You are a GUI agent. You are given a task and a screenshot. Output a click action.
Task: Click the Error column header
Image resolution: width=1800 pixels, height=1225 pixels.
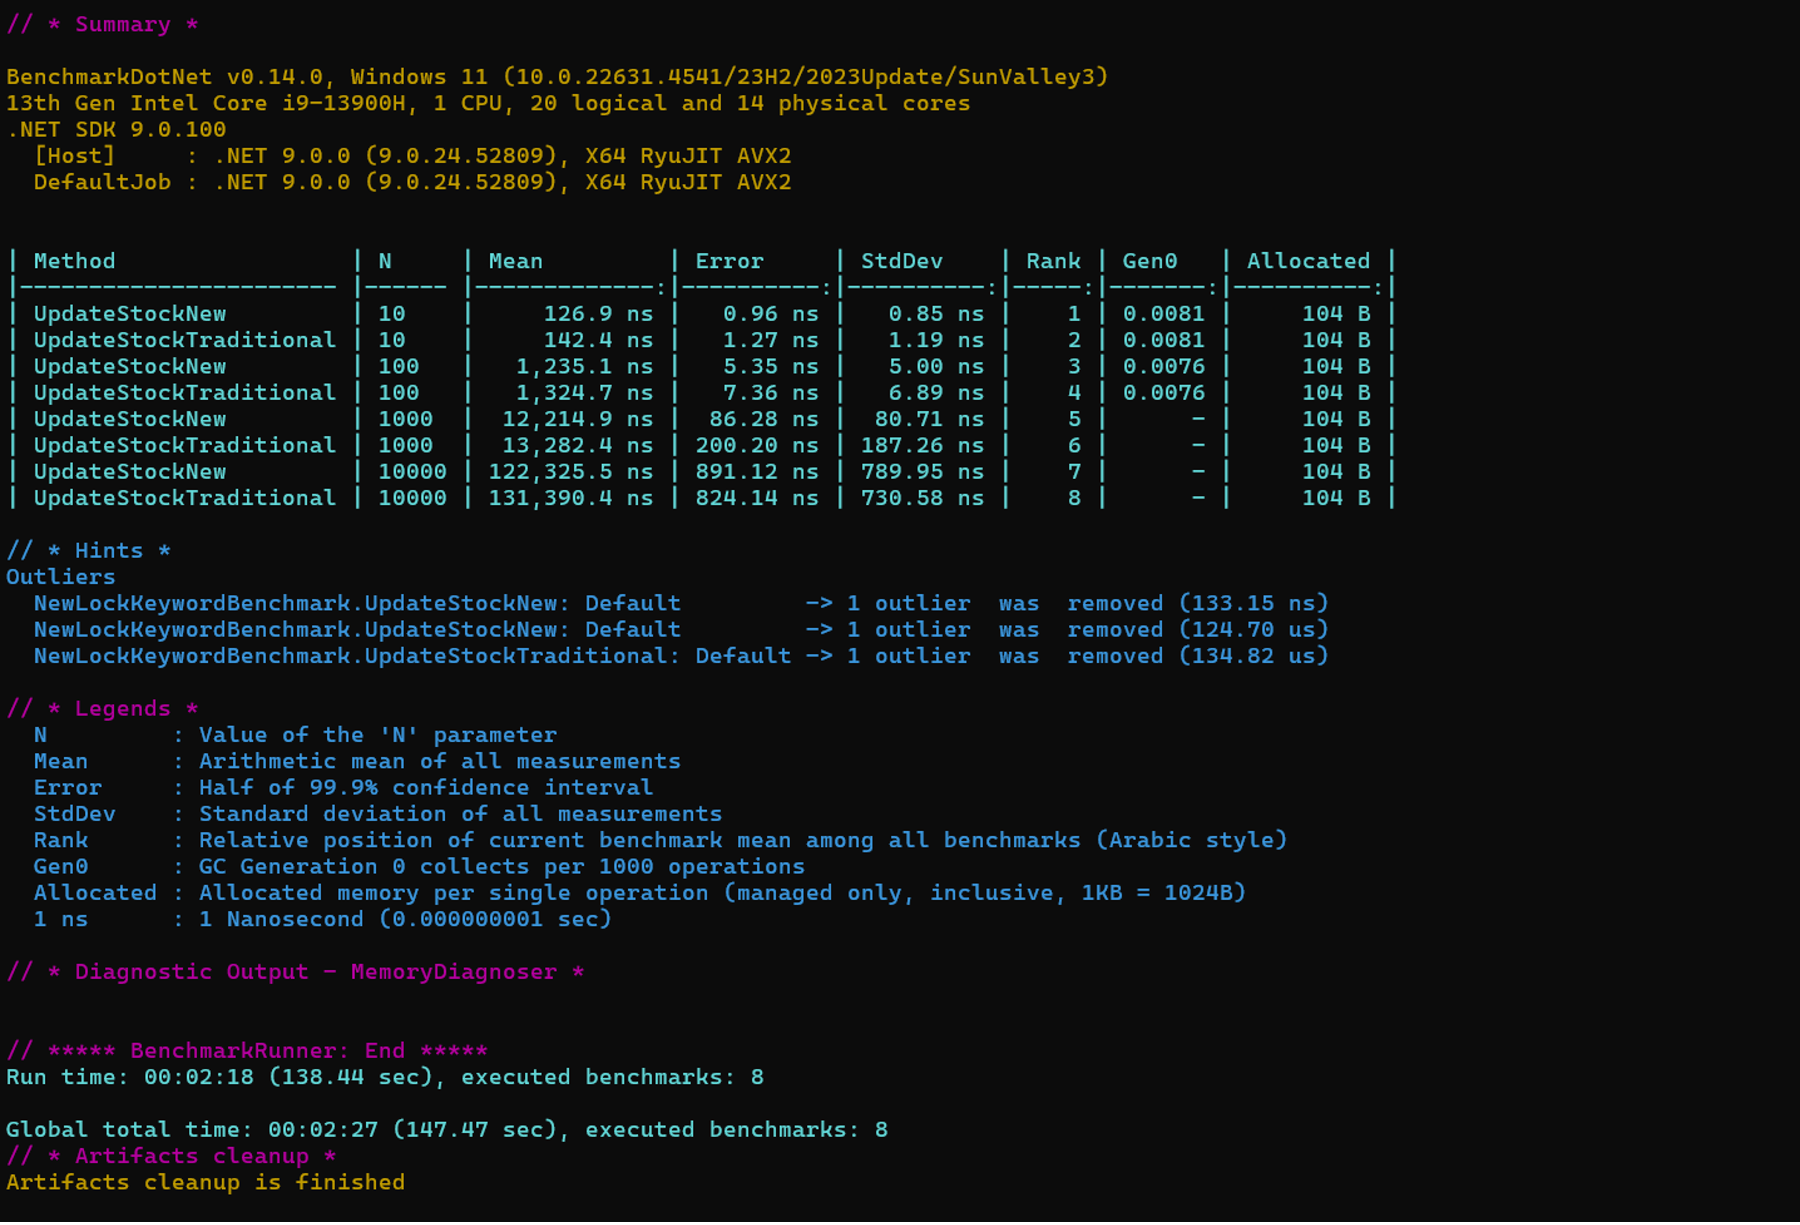pos(729,261)
